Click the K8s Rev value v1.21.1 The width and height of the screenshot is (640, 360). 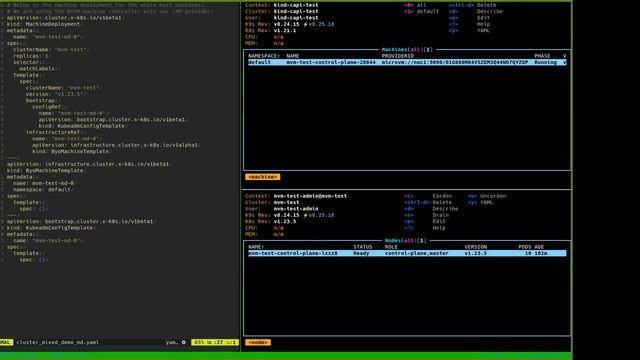[284, 31]
